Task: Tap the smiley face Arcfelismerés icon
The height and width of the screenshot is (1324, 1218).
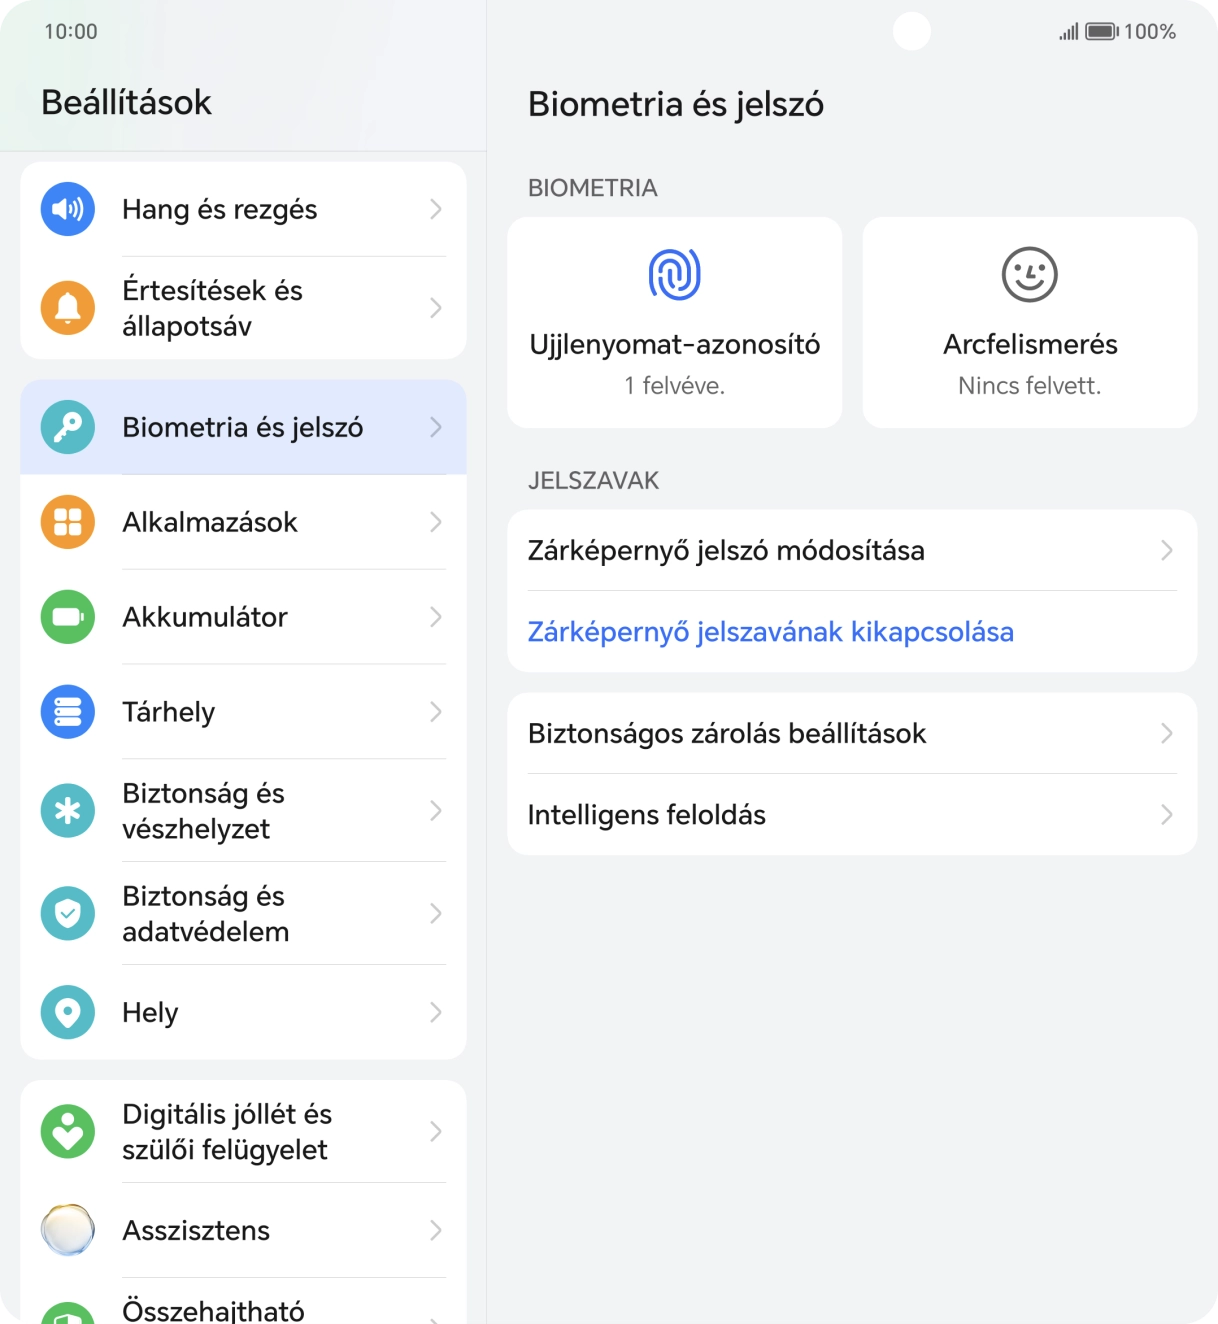Action: (1029, 274)
